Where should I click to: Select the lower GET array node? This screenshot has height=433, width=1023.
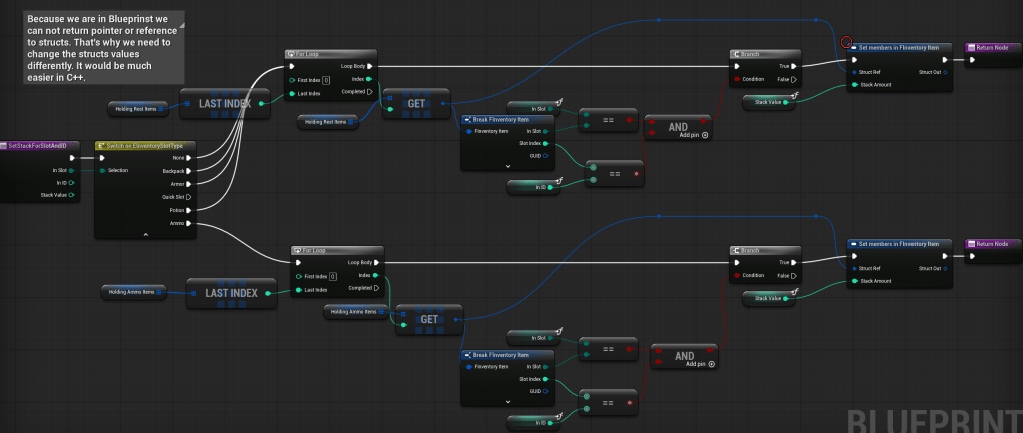tap(429, 319)
